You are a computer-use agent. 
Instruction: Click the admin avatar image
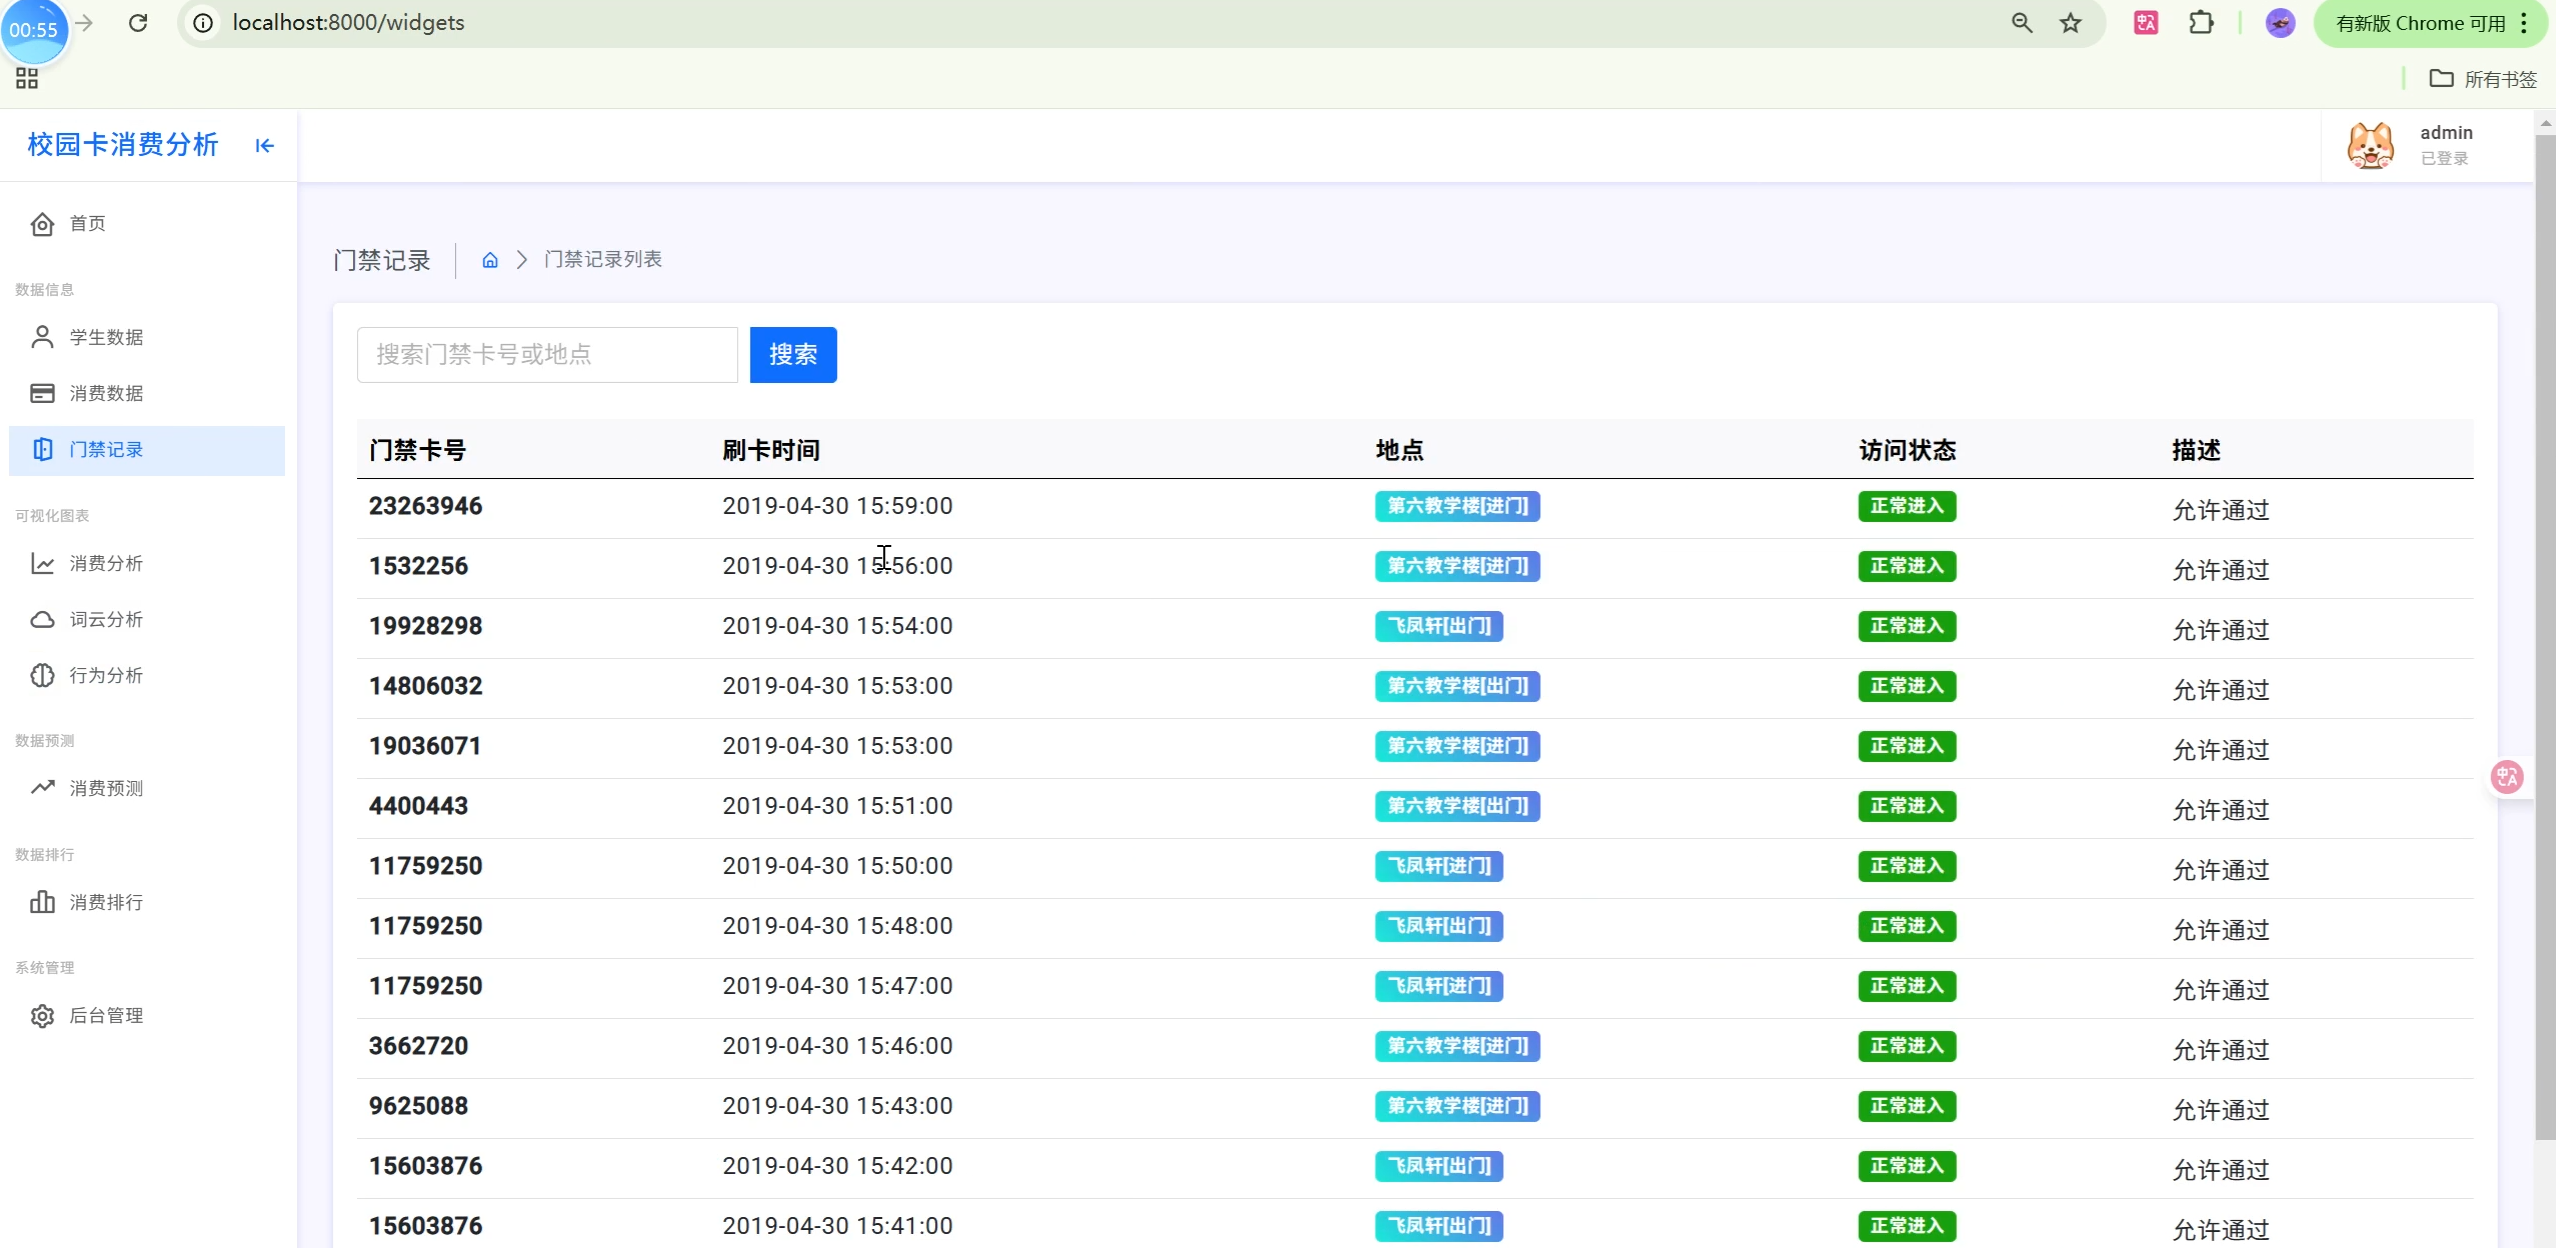2370,146
